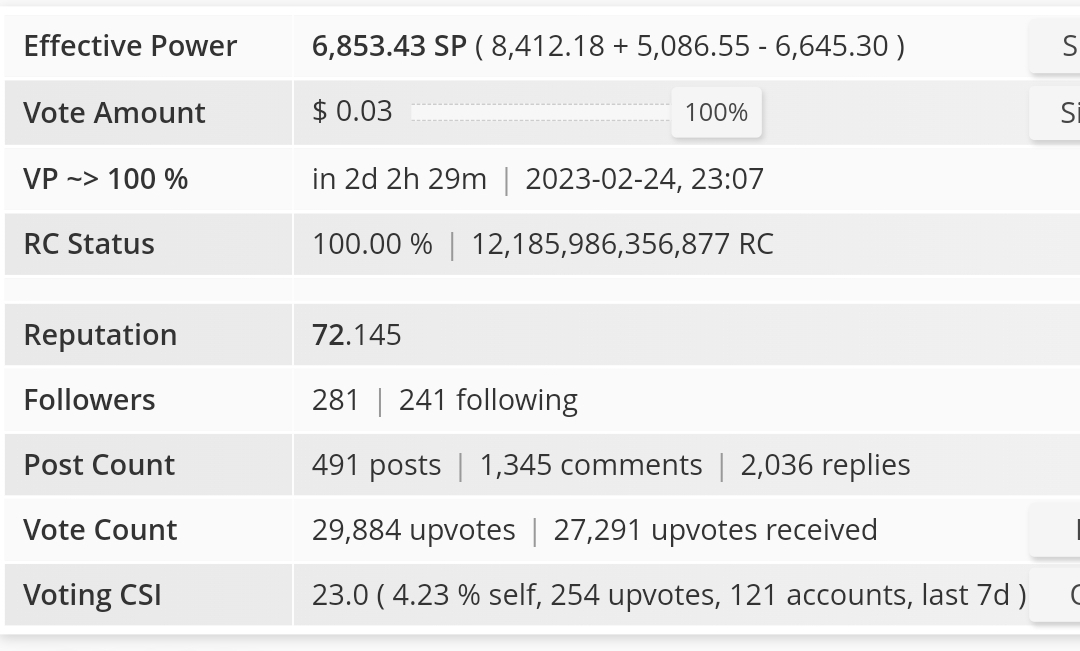Click the $ 0.03 vote amount value
The image size is (1080, 651).
pyautogui.click(x=352, y=111)
